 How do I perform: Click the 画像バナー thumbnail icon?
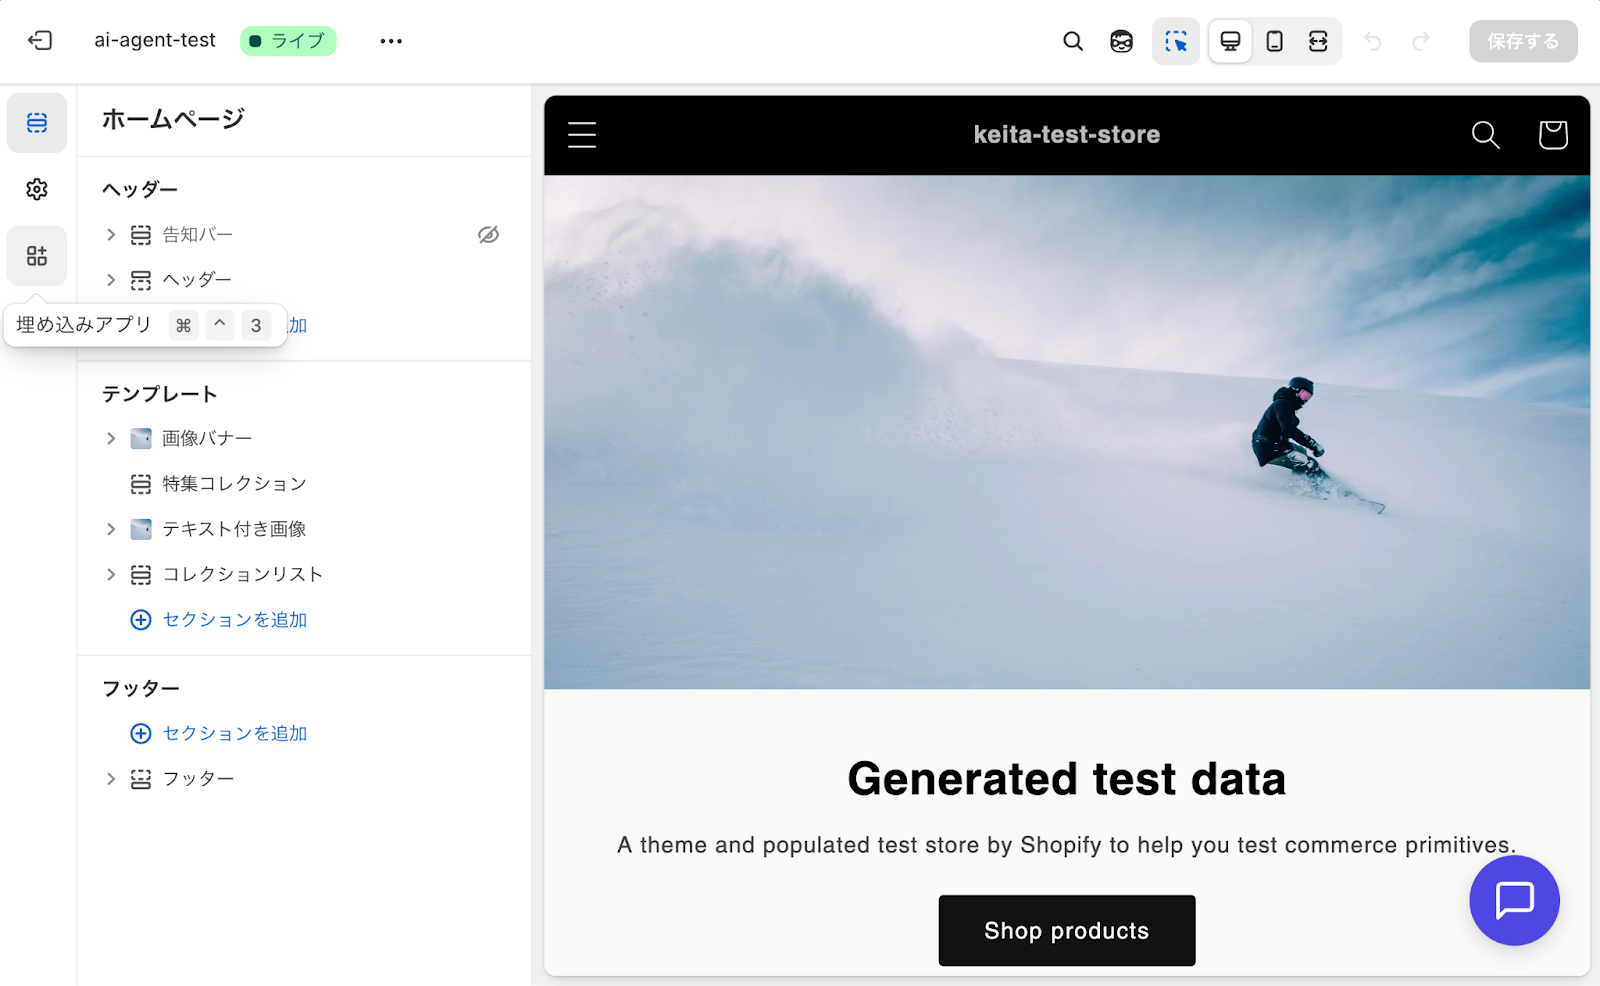[141, 439]
